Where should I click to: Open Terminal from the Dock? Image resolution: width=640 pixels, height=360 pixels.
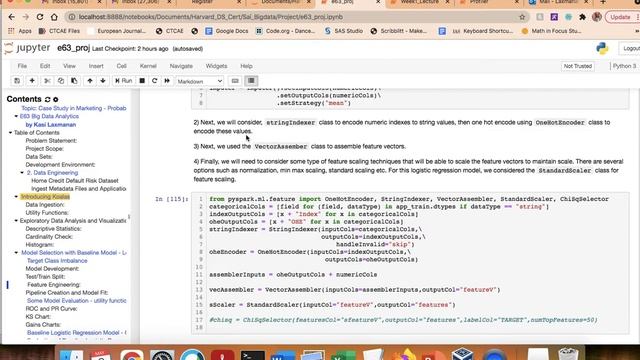coord(252,355)
